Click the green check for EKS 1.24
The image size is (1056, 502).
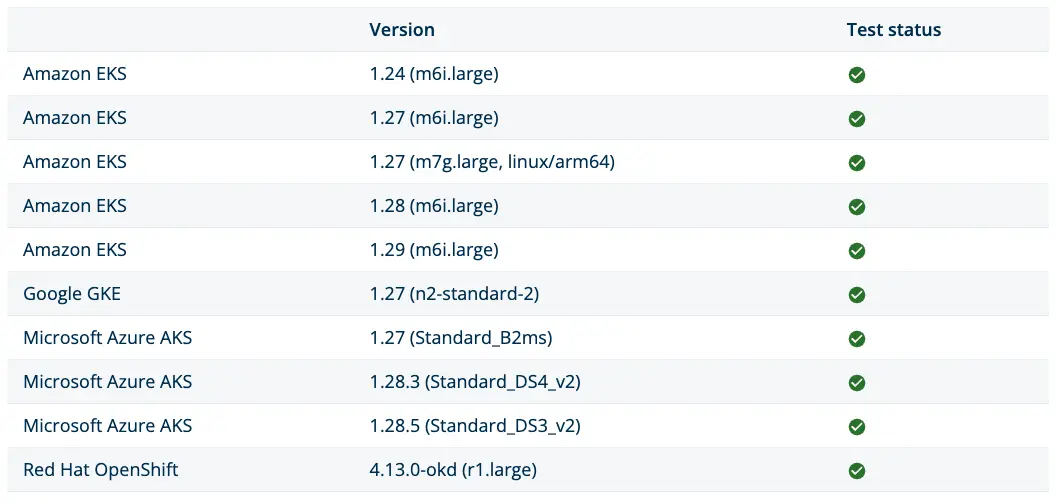(857, 75)
